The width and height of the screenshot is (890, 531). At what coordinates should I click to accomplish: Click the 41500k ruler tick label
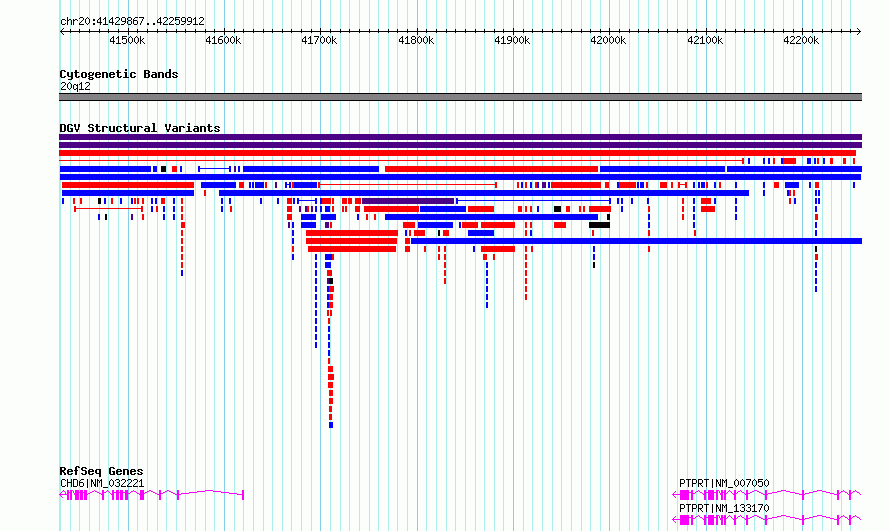[127, 40]
